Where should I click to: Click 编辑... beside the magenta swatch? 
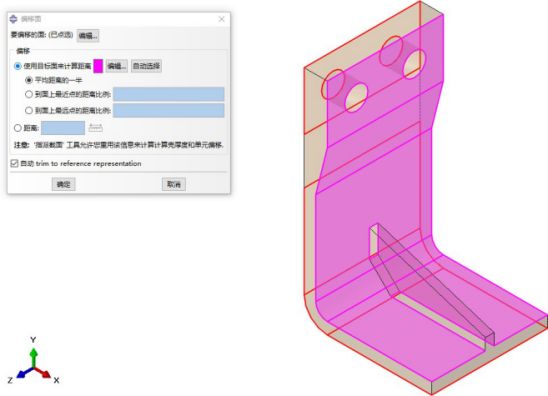tap(117, 66)
